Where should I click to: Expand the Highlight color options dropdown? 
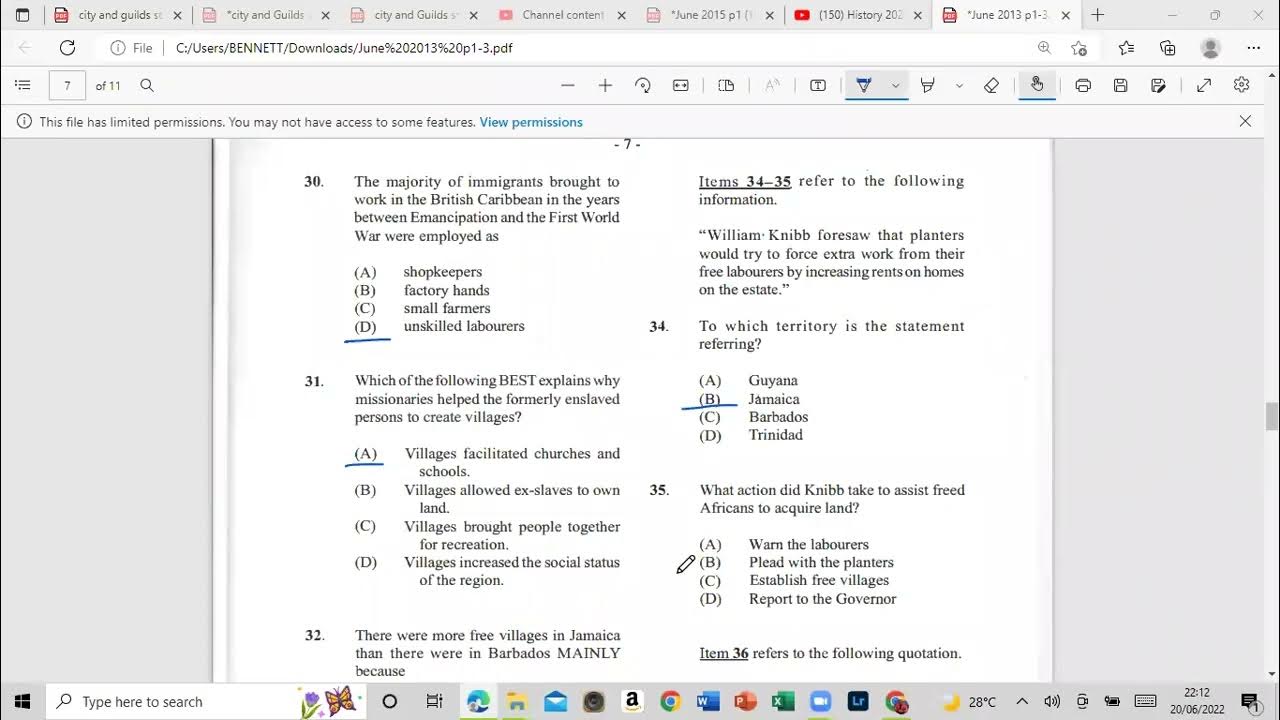click(x=959, y=86)
